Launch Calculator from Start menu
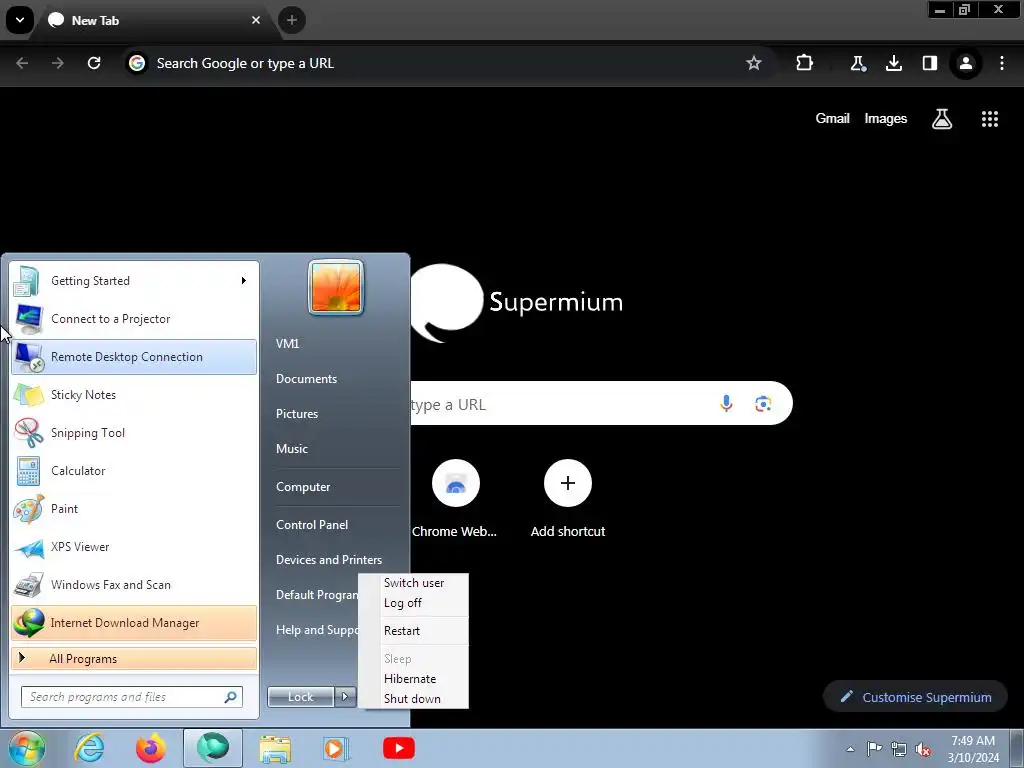Screen dimensions: 1024x768 pos(134,470)
